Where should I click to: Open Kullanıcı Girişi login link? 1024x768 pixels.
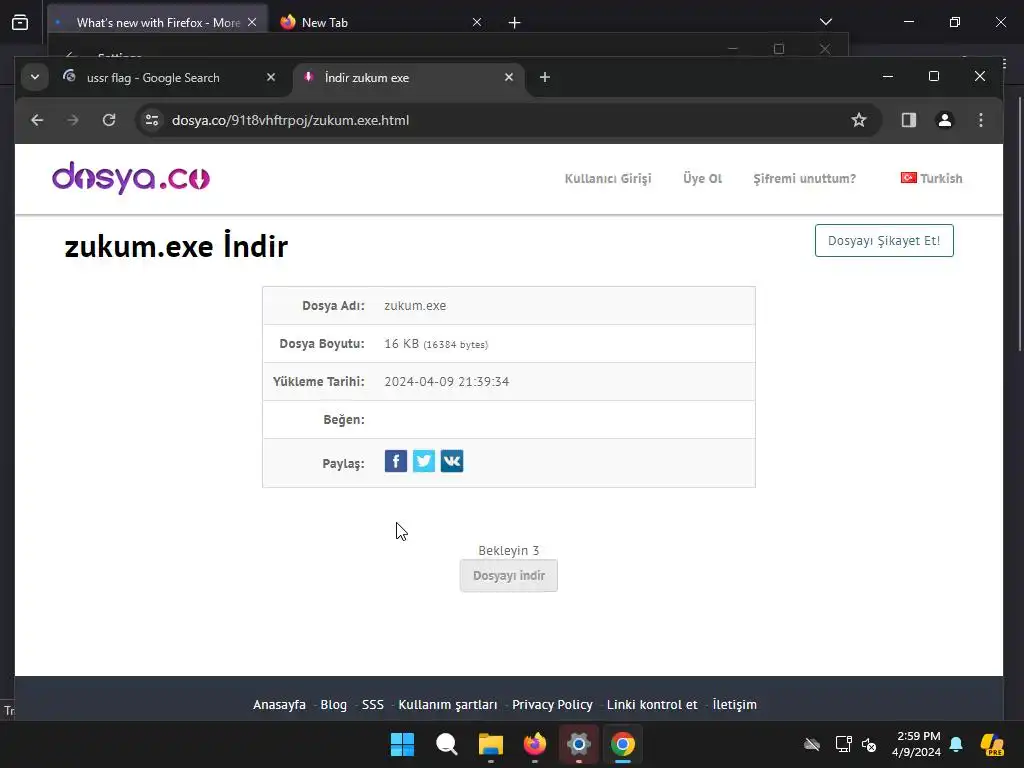click(608, 178)
